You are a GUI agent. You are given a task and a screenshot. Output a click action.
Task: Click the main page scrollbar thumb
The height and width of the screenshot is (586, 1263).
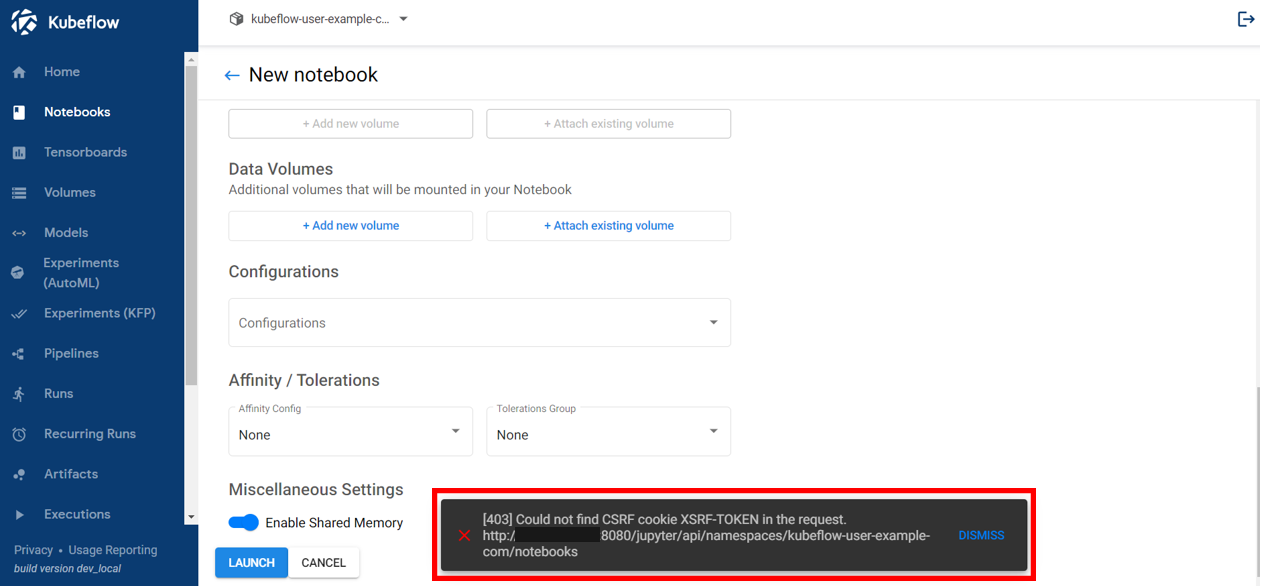1258,480
